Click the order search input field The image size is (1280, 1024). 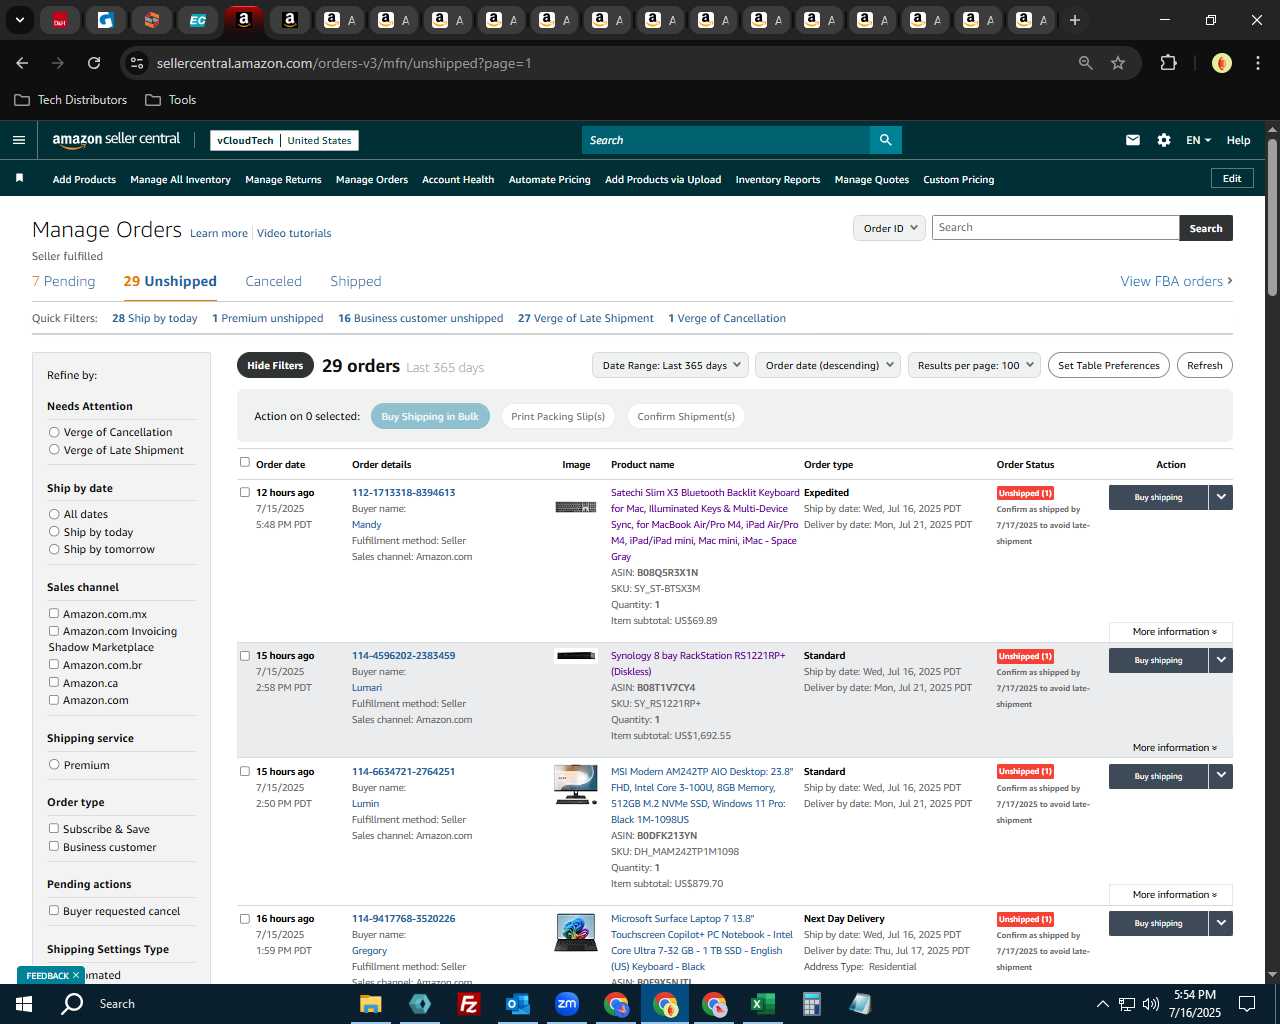click(x=1055, y=228)
